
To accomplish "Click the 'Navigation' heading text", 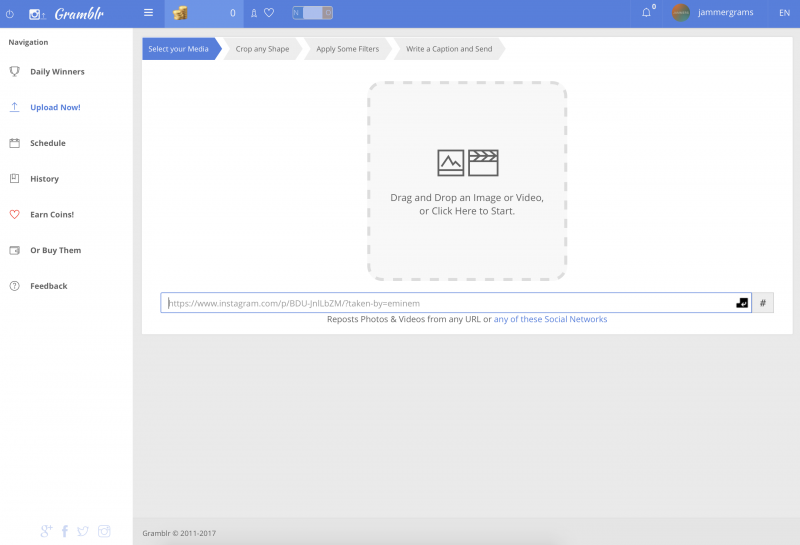I will point(29,42).
